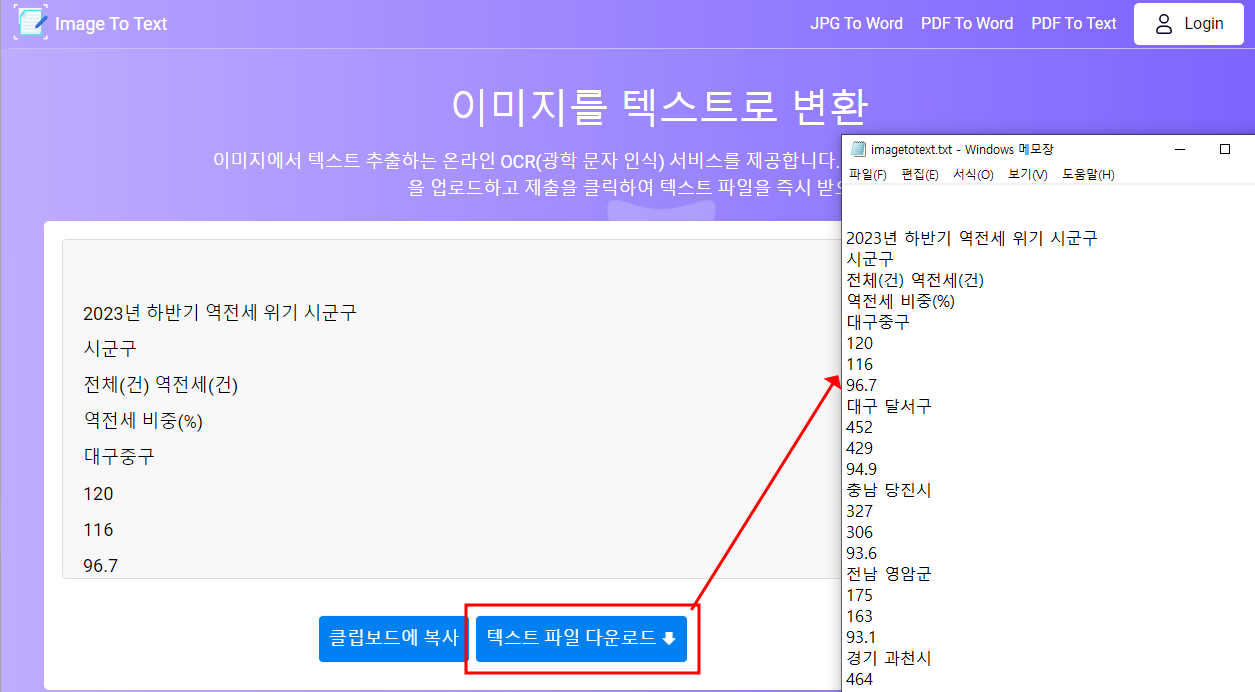
Task: Click the Notepad icon in the imagetotext.txt title bar
Action: click(x=857, y=147)
